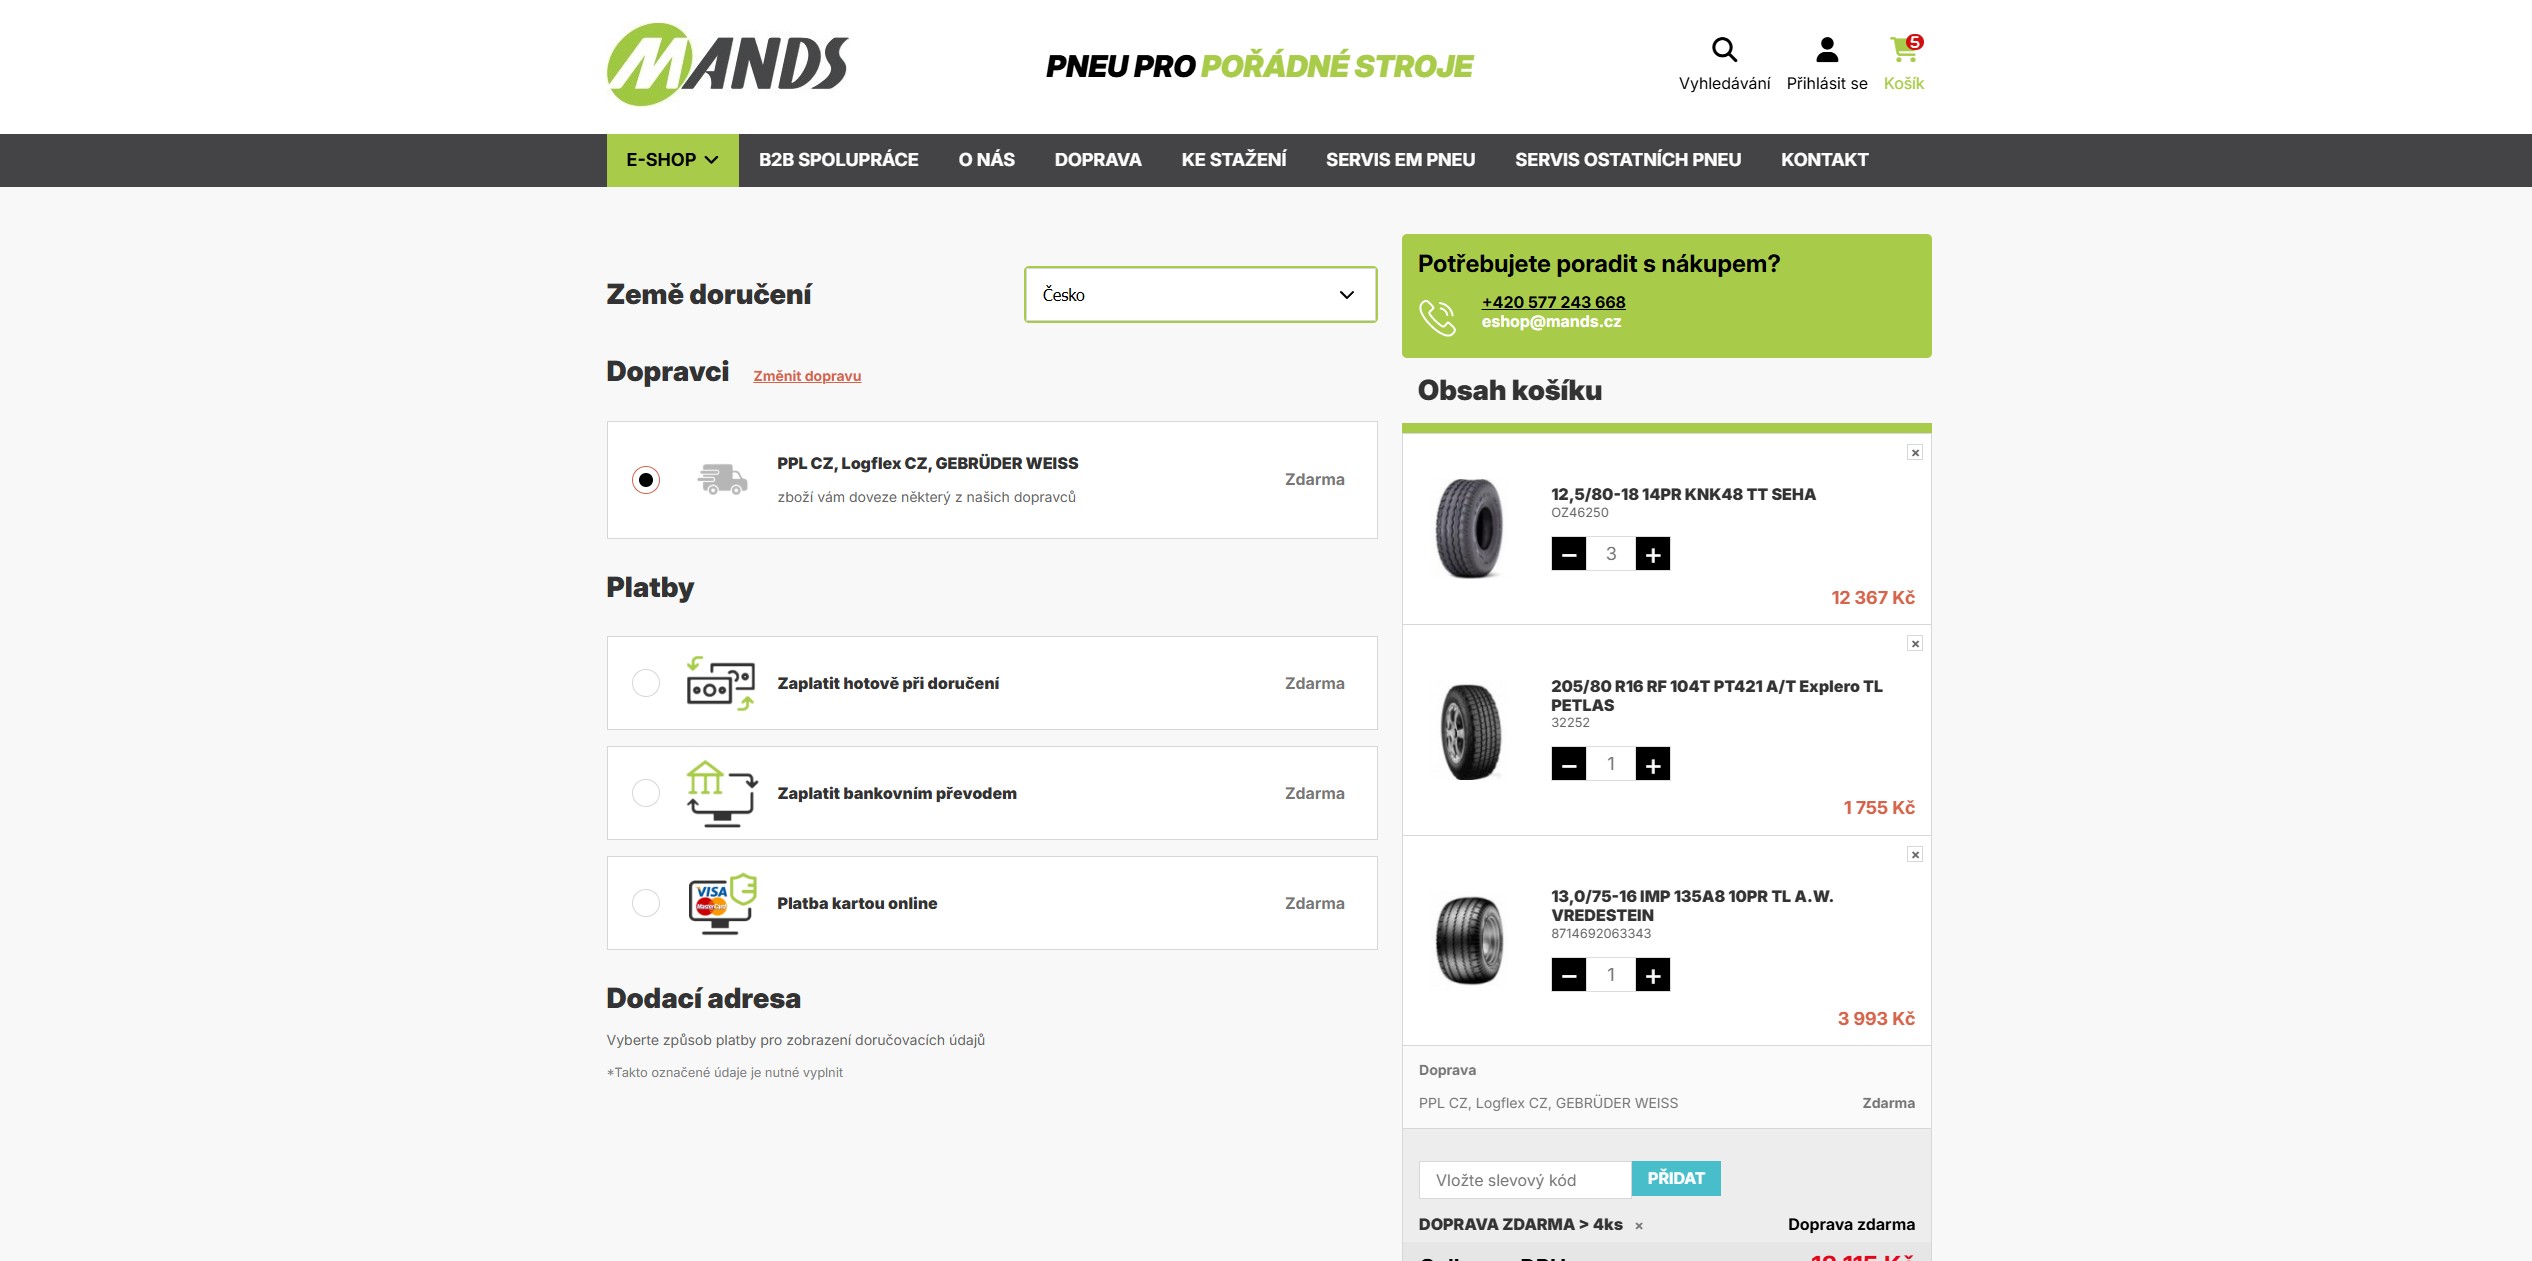Select cash on delivery payment option
The image size is (2532, 1261).
coord(646,683)
